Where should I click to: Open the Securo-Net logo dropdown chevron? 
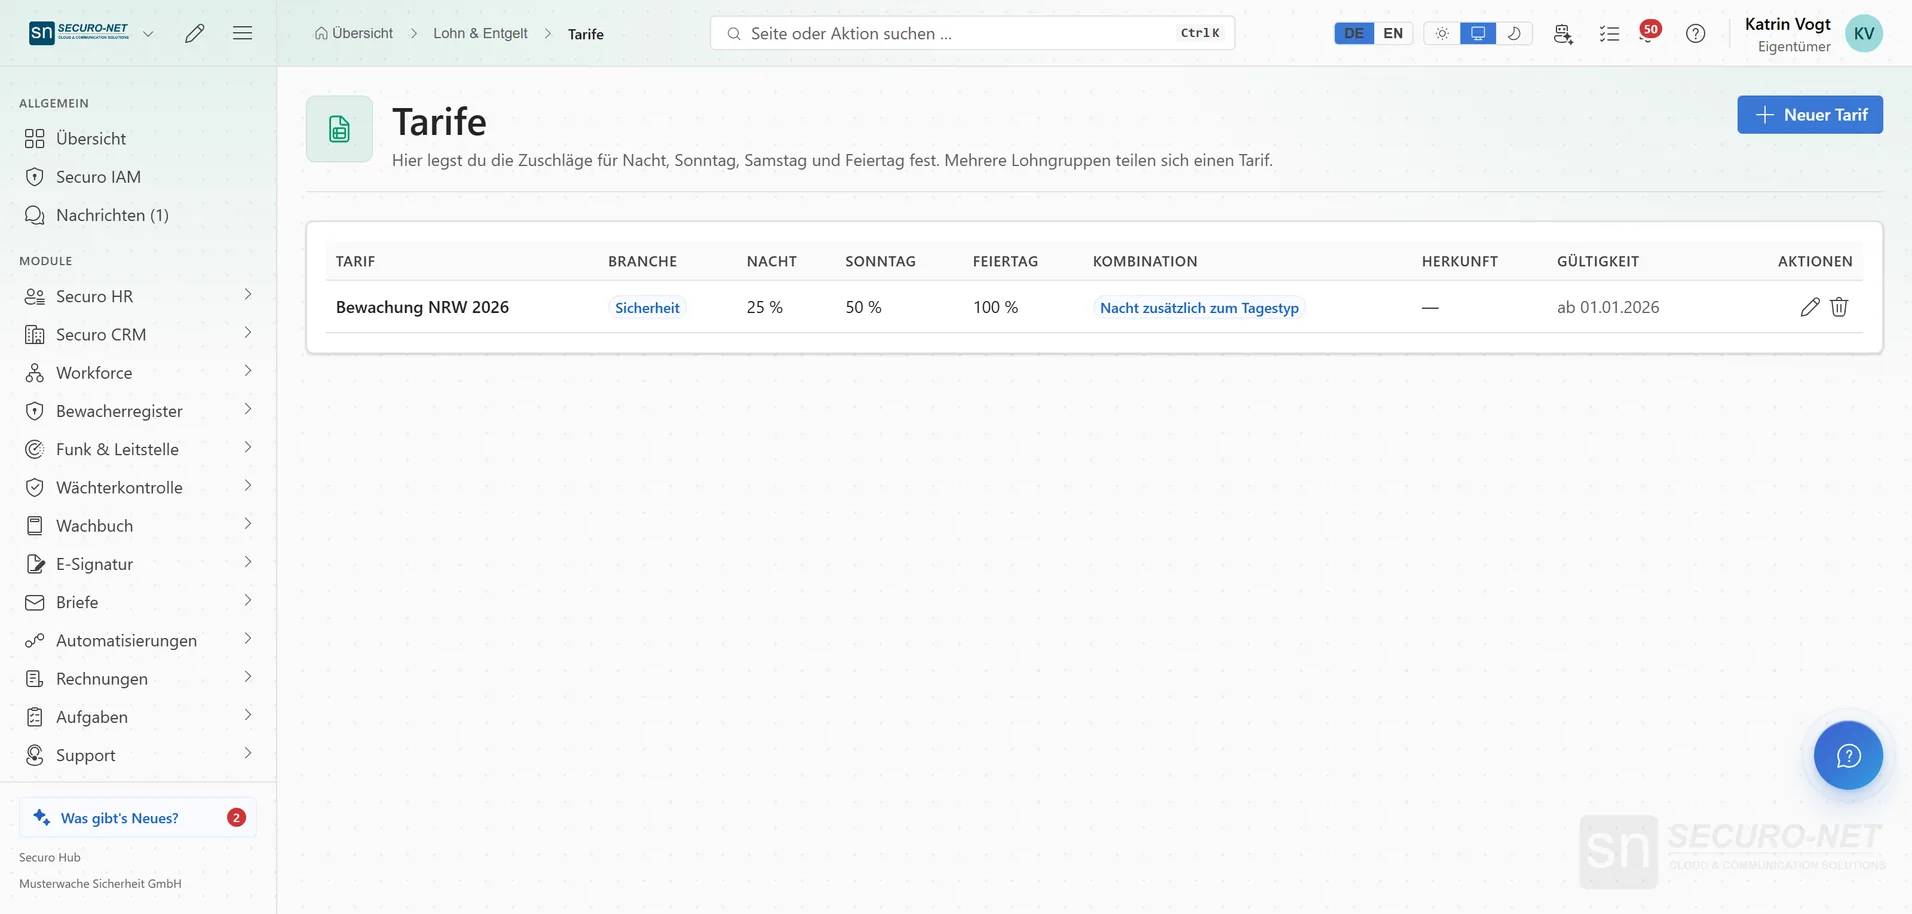coord(148,33)
